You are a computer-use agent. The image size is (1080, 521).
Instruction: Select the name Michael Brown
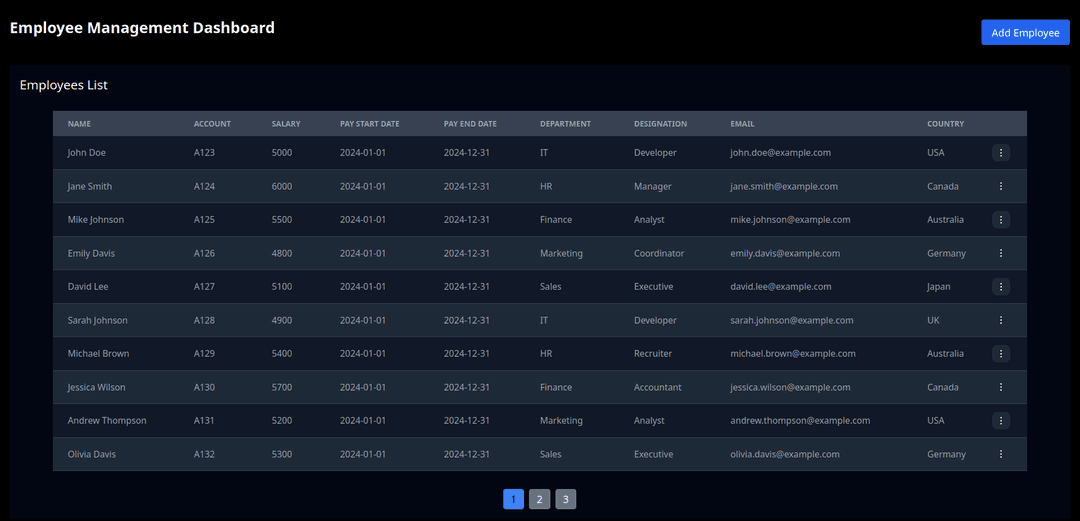[x=98, y=354]
